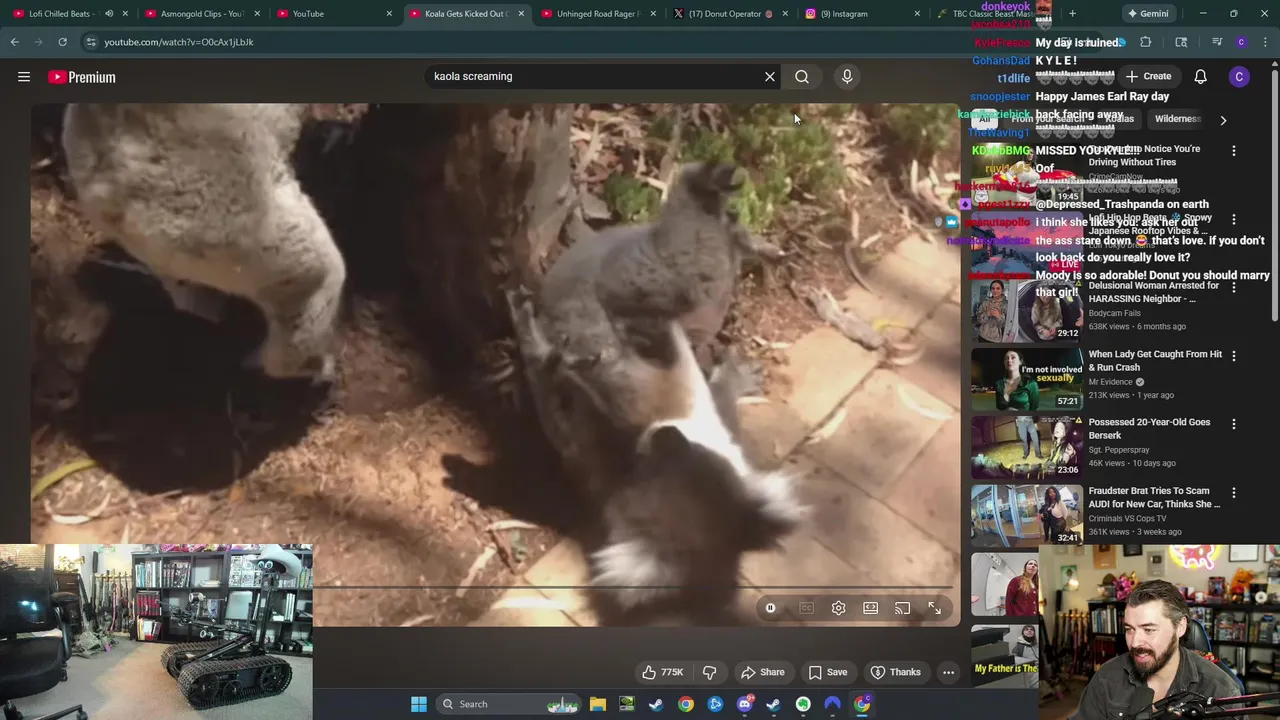Click the youtube.com address bar URL
Viewport: 1280px width, 720px height.
tap(179, 42)
